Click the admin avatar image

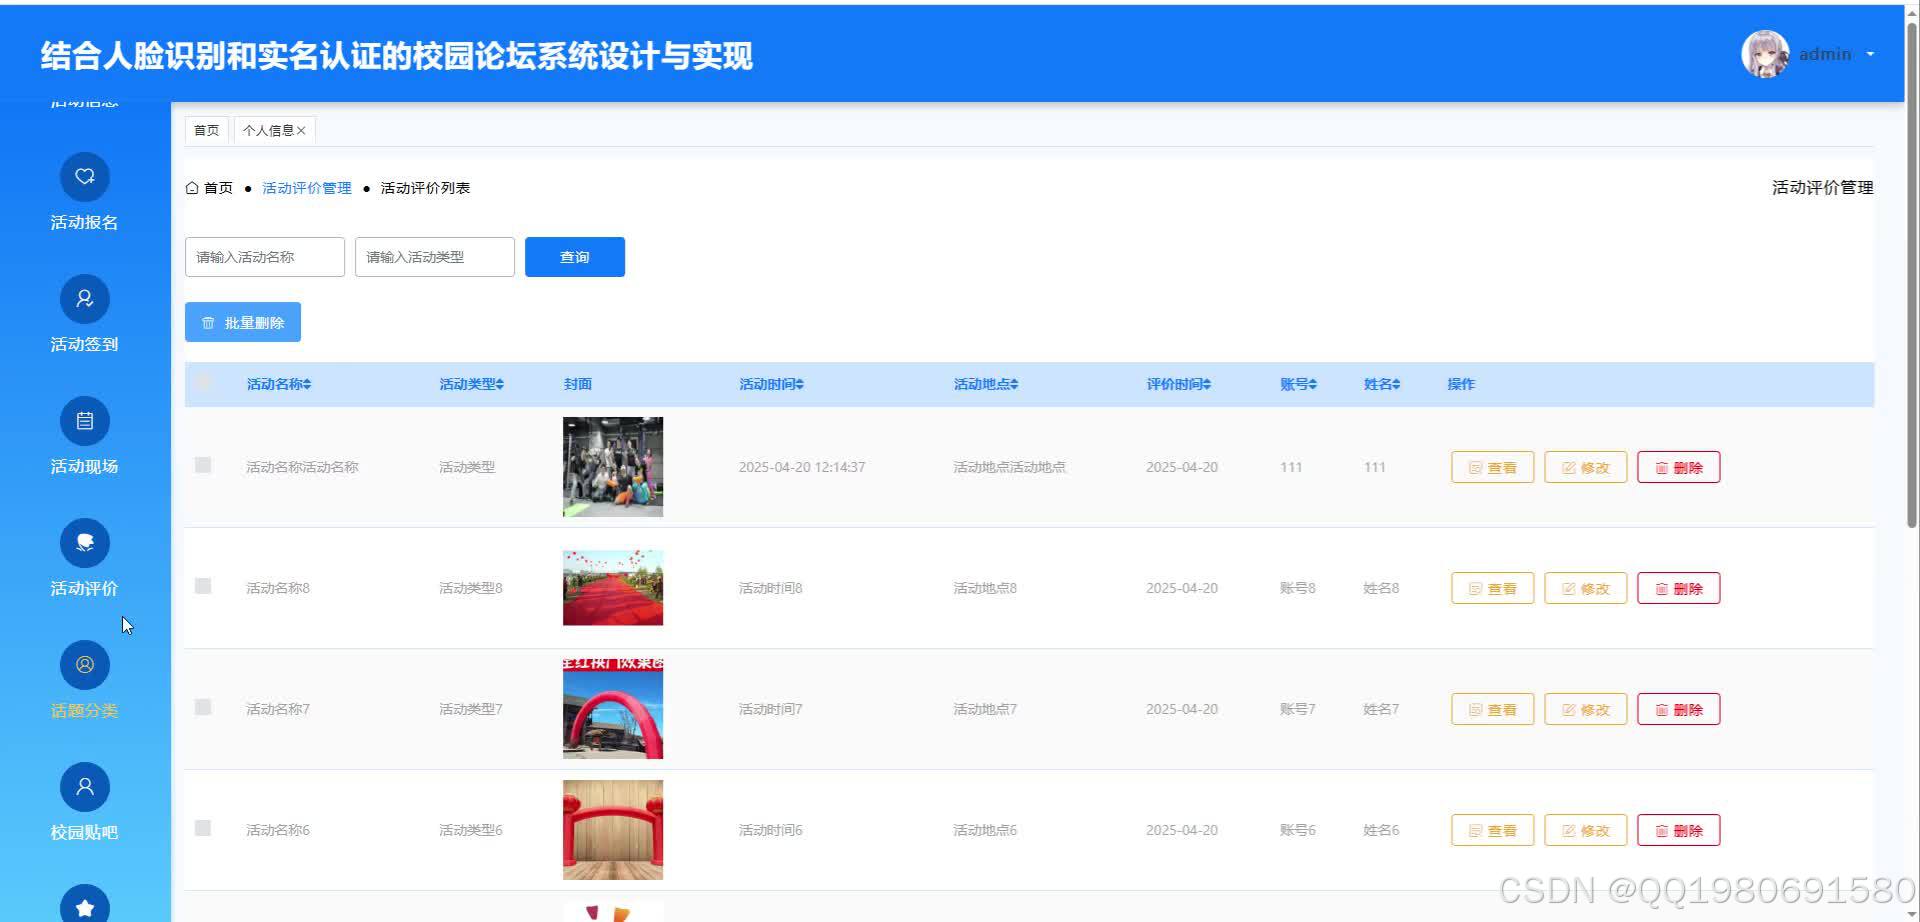1765,54
